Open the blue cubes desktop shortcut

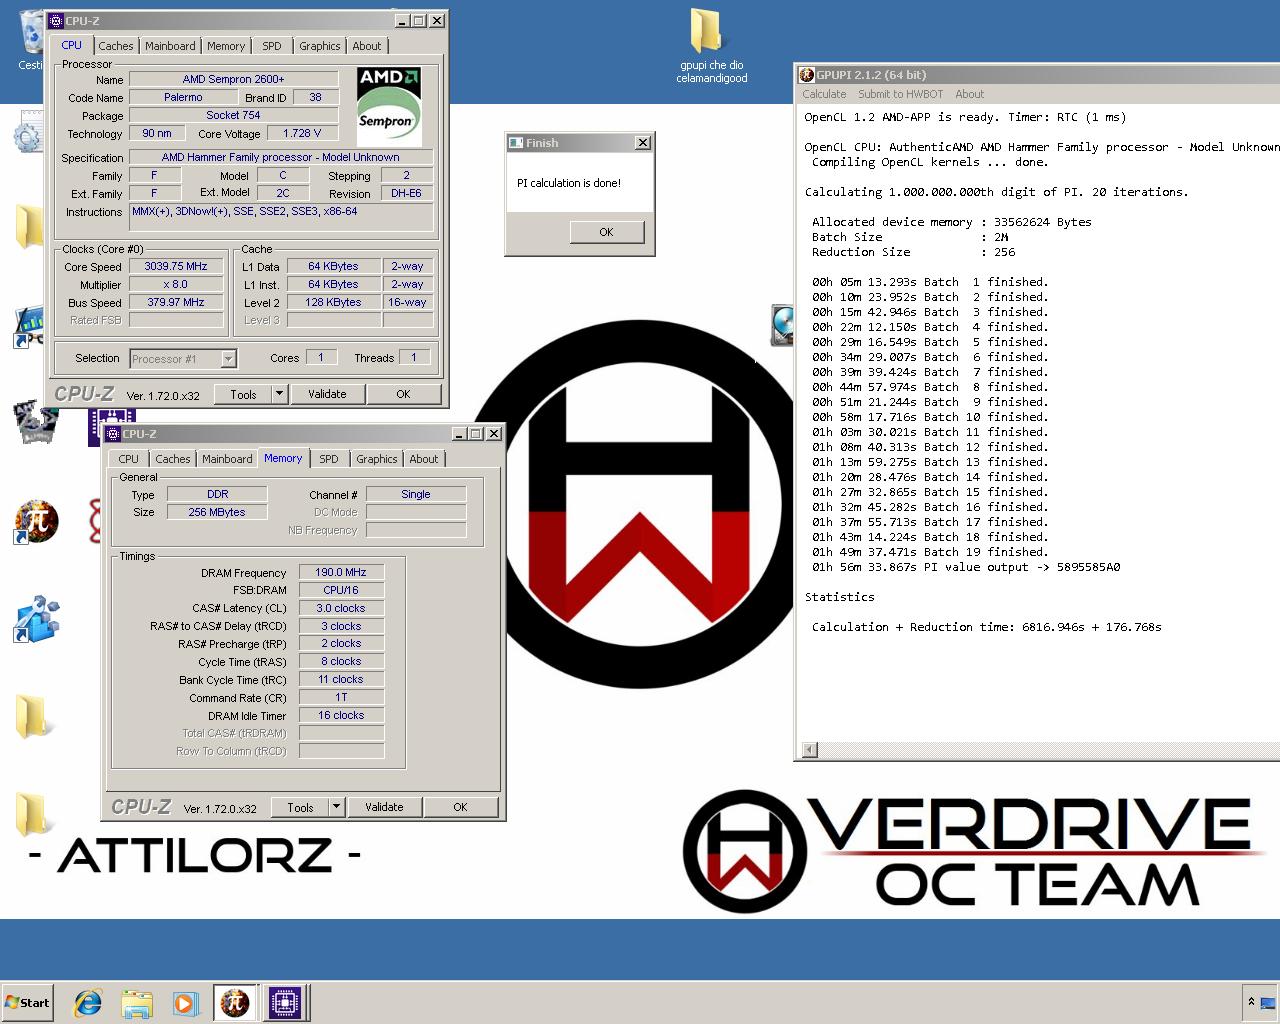[37, 619]
